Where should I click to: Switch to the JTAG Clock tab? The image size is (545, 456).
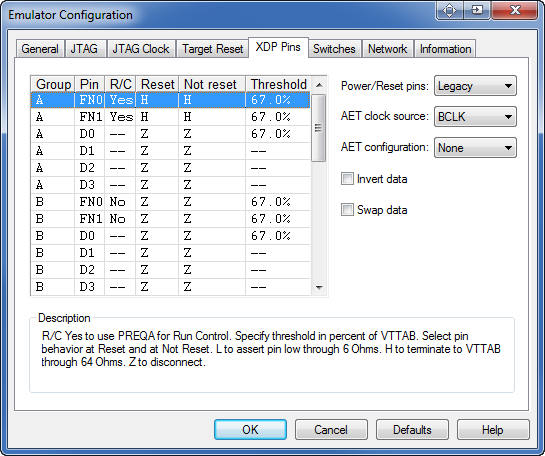pos(141,49)
